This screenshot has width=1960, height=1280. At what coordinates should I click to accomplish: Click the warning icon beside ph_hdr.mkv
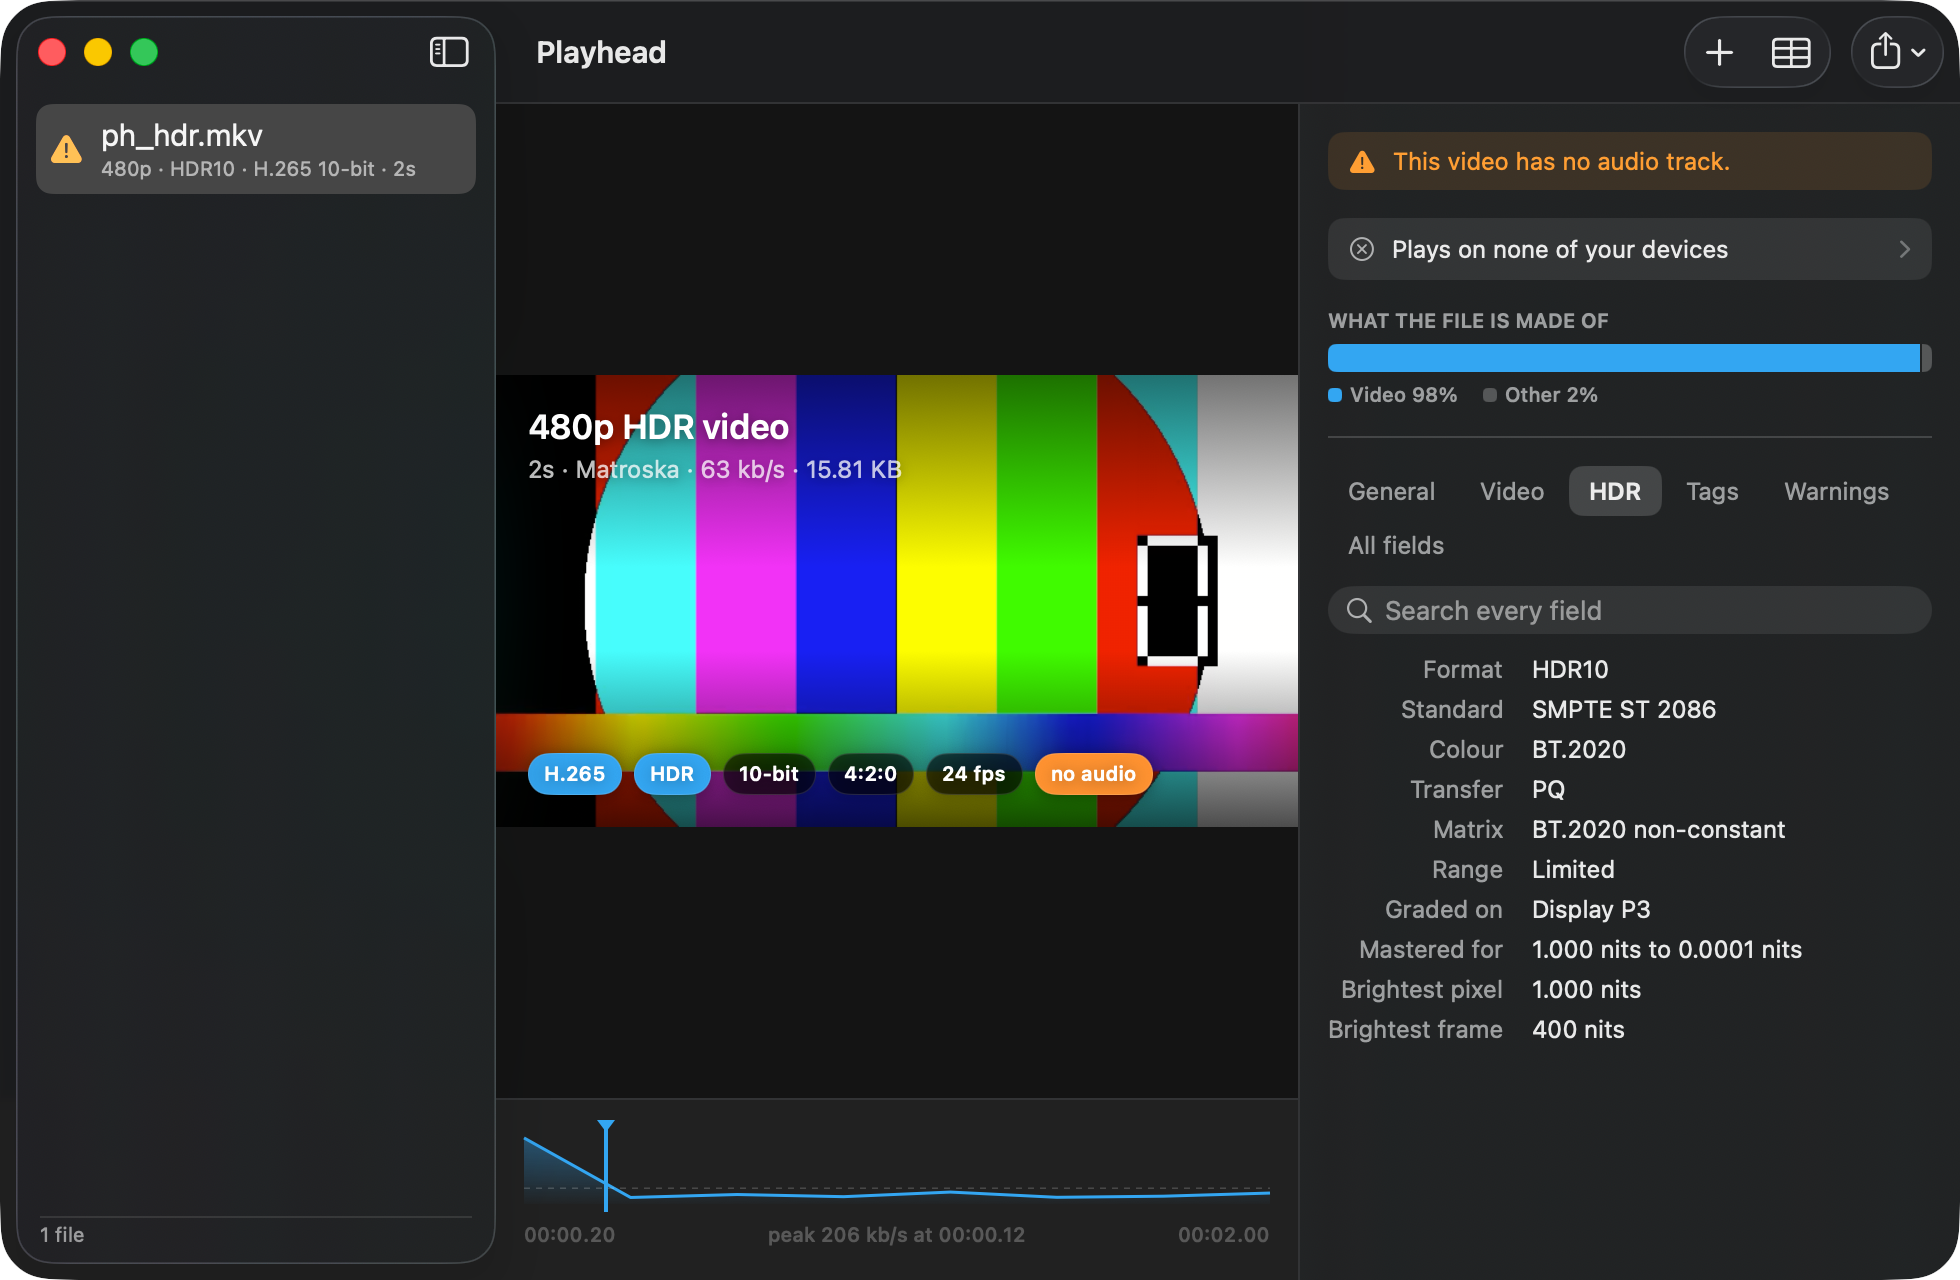(x=66, y=150)
